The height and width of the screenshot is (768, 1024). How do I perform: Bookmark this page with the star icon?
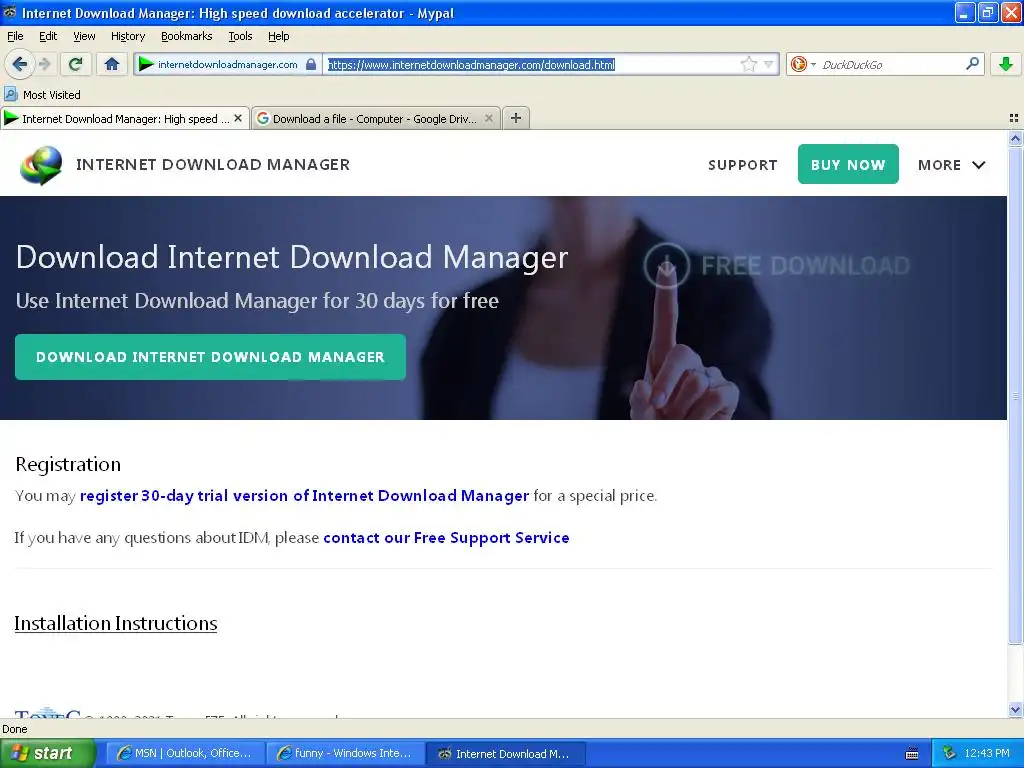(748, 64)
